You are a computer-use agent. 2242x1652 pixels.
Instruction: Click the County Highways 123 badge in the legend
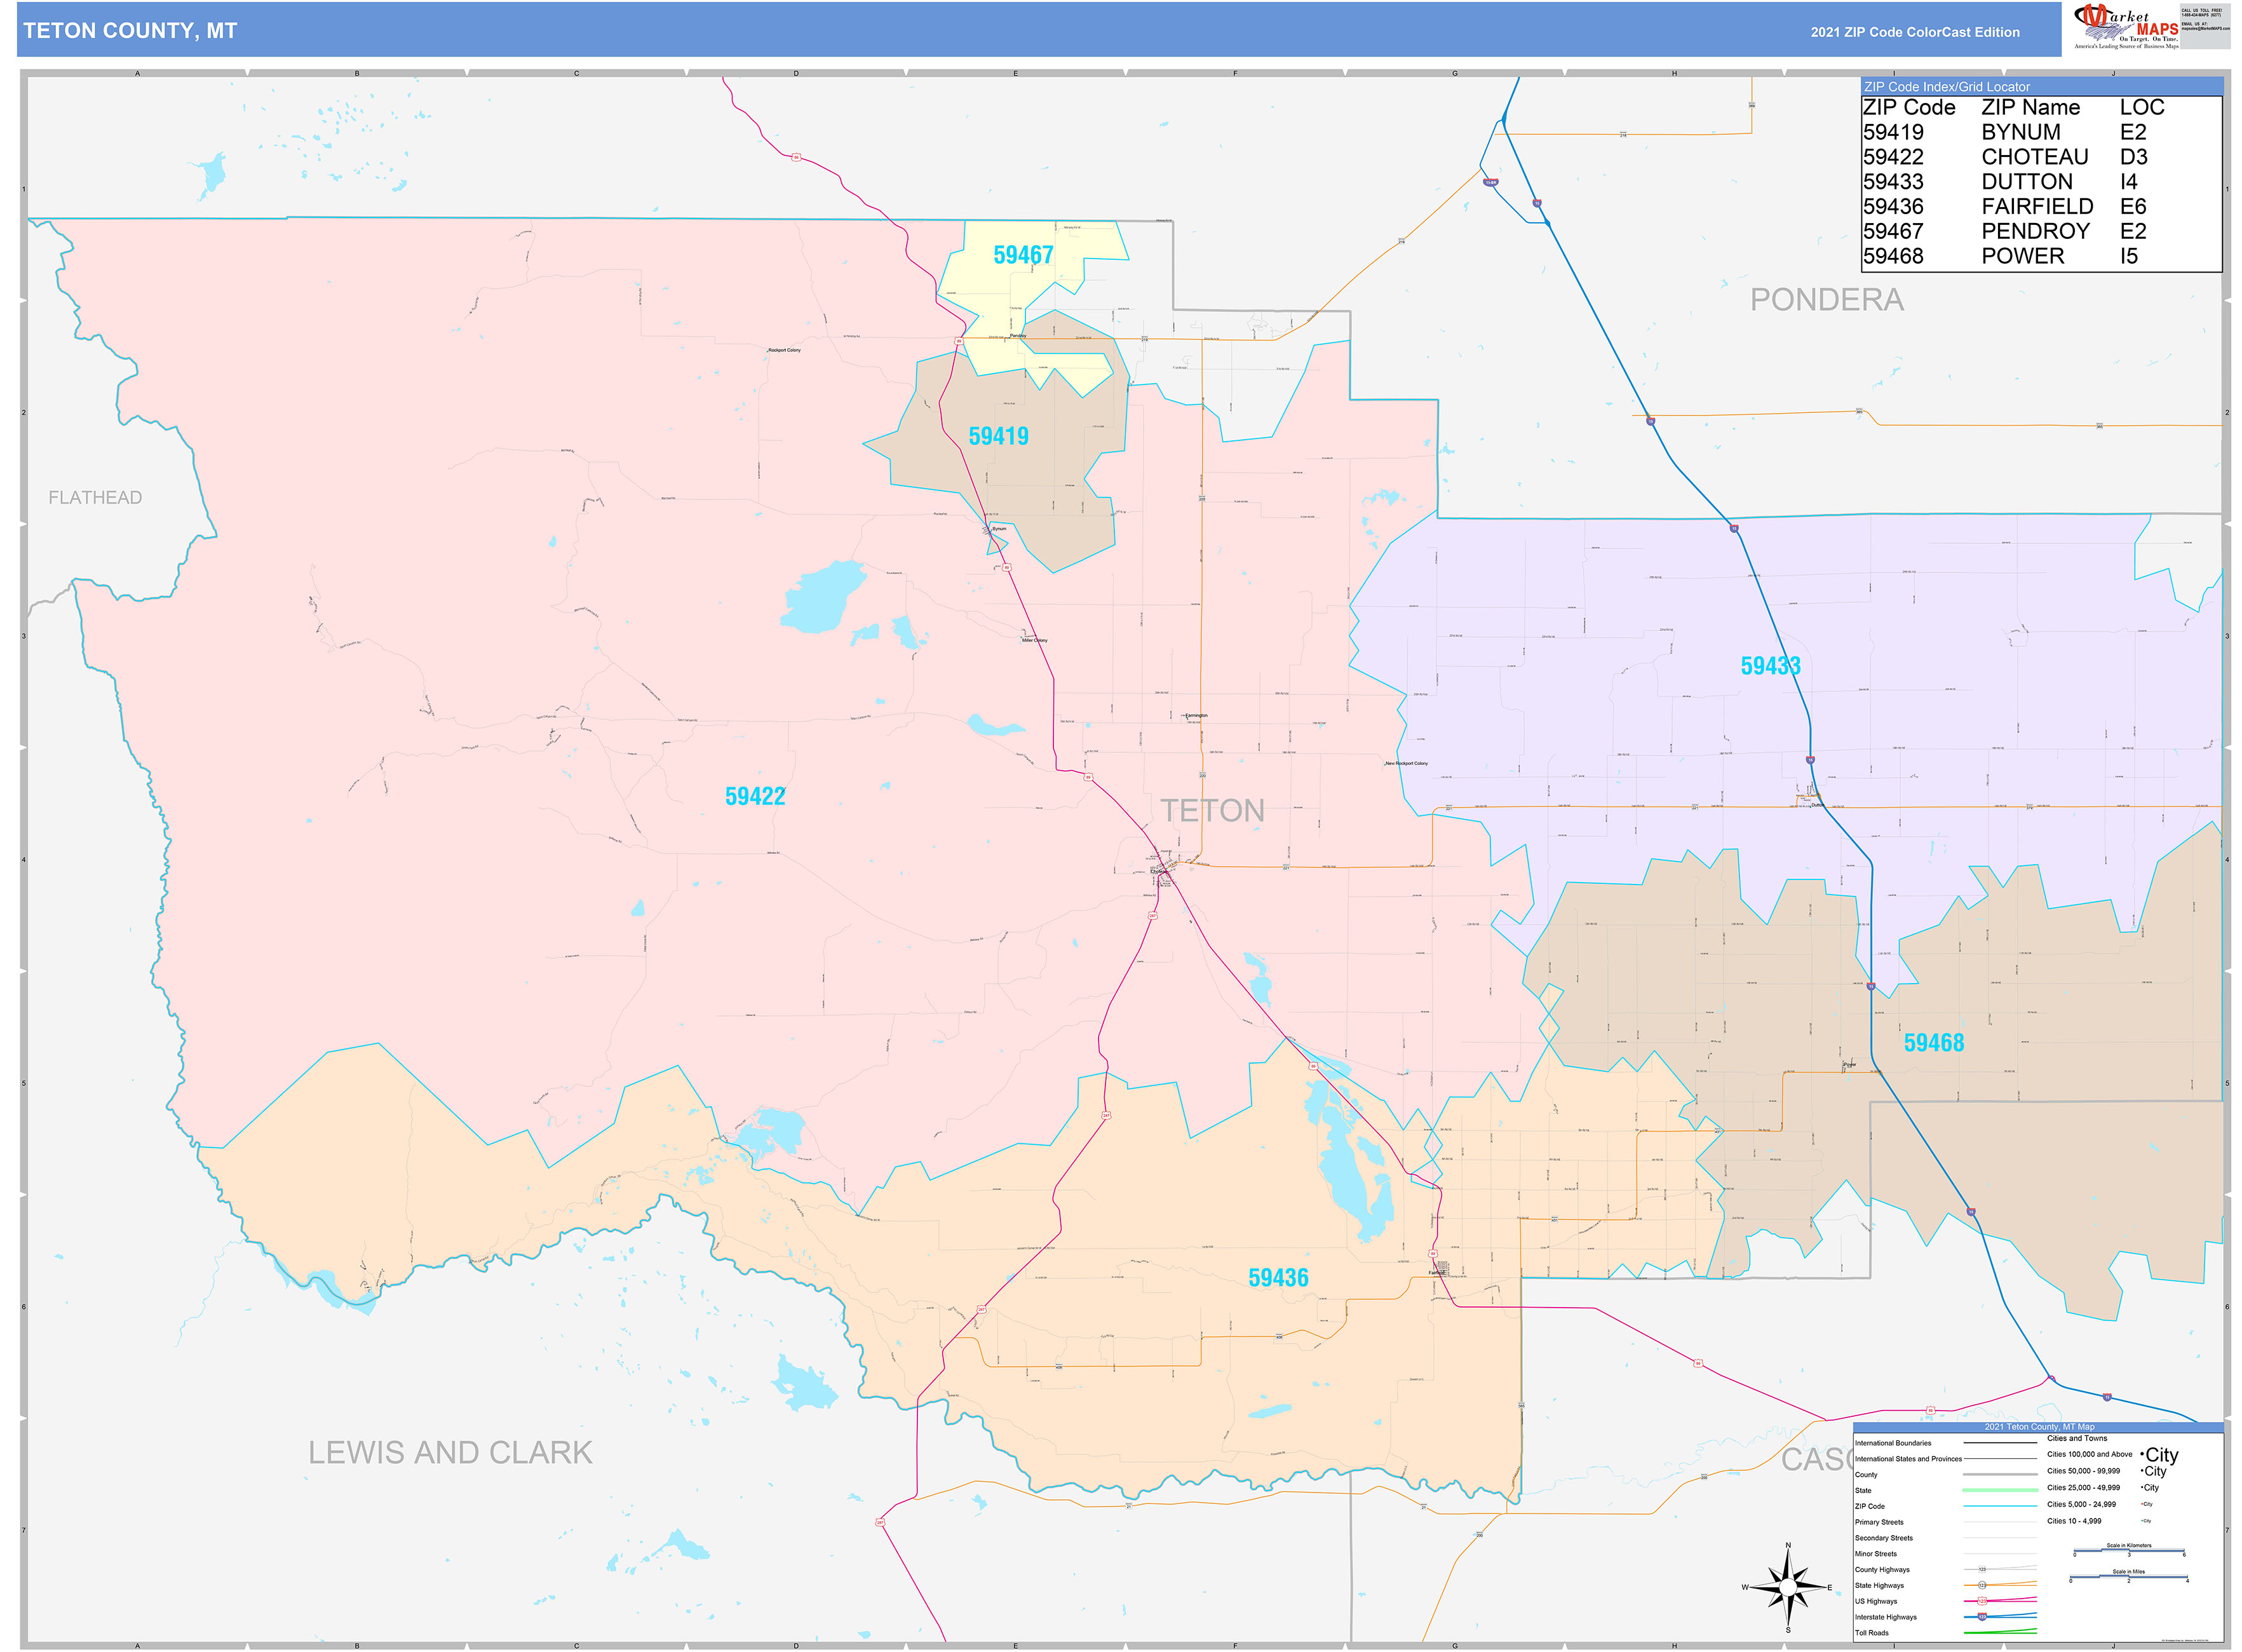coord(1983,1569)
